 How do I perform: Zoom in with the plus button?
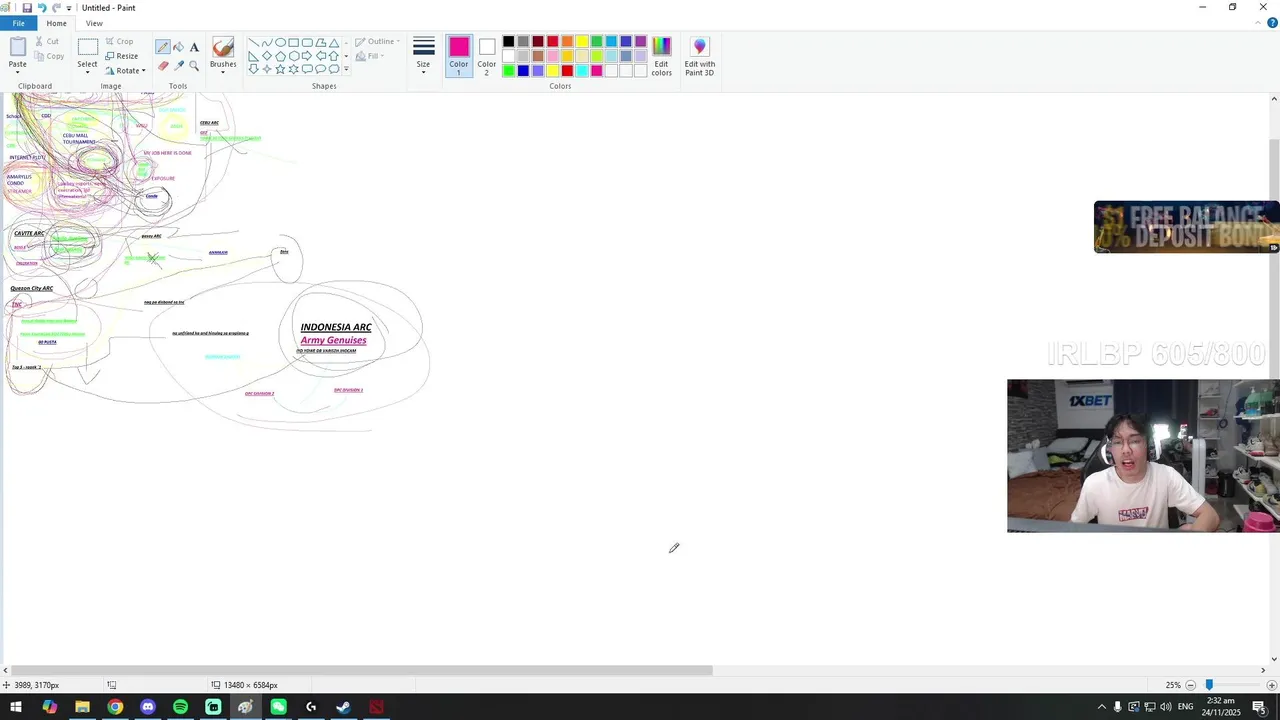point(1271,685)
